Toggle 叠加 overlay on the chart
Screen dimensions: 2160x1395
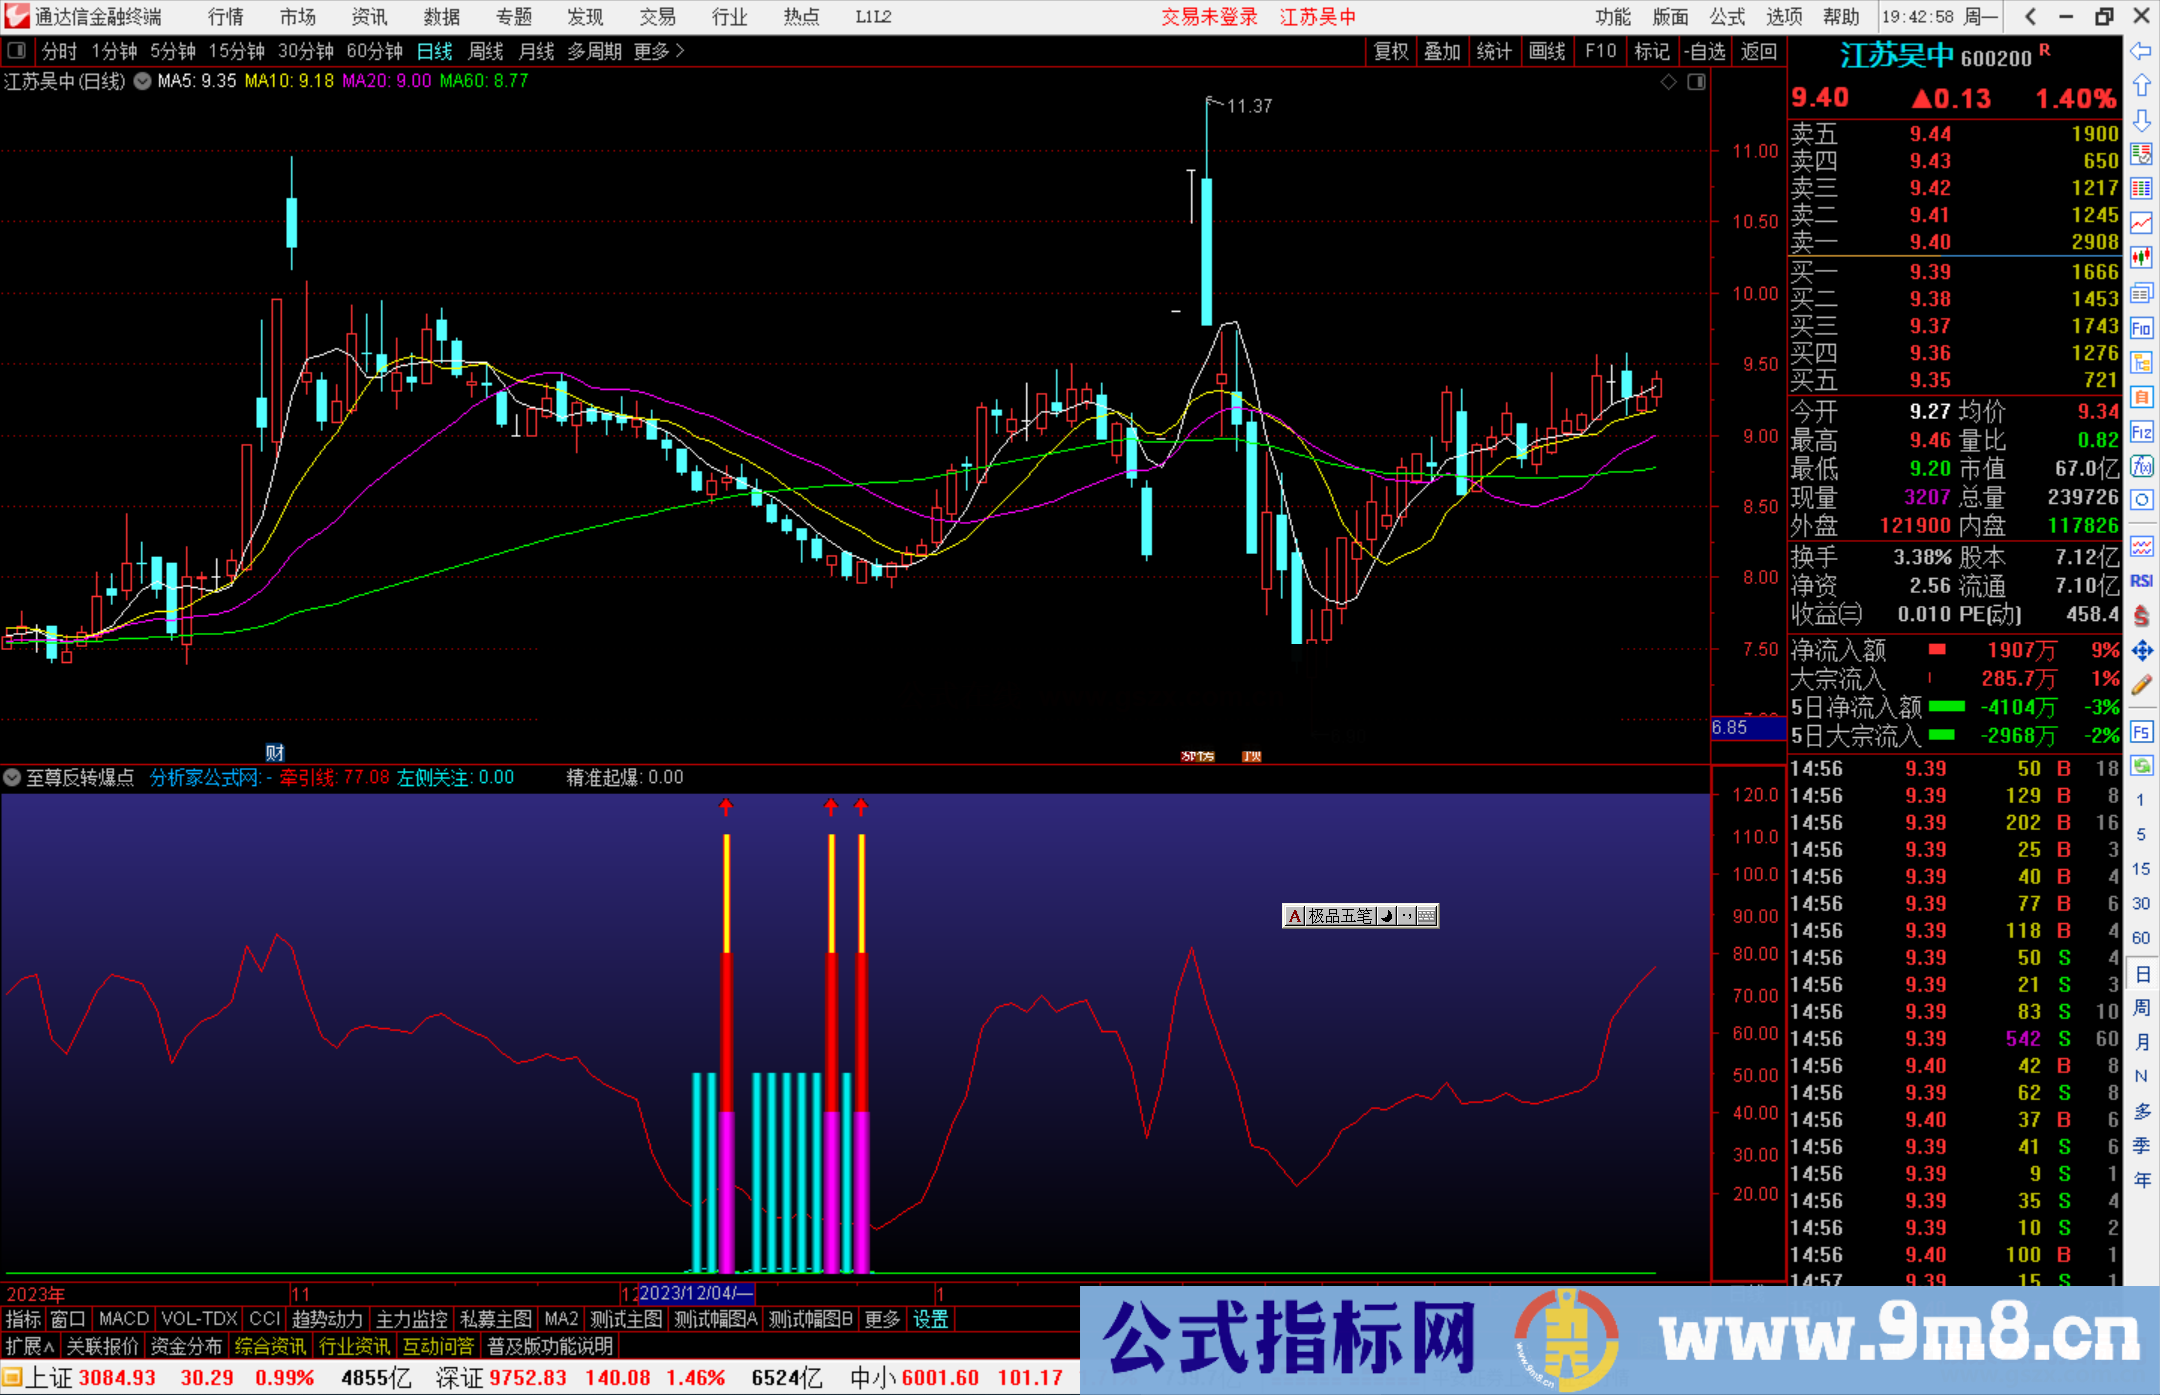point(1443,51)
